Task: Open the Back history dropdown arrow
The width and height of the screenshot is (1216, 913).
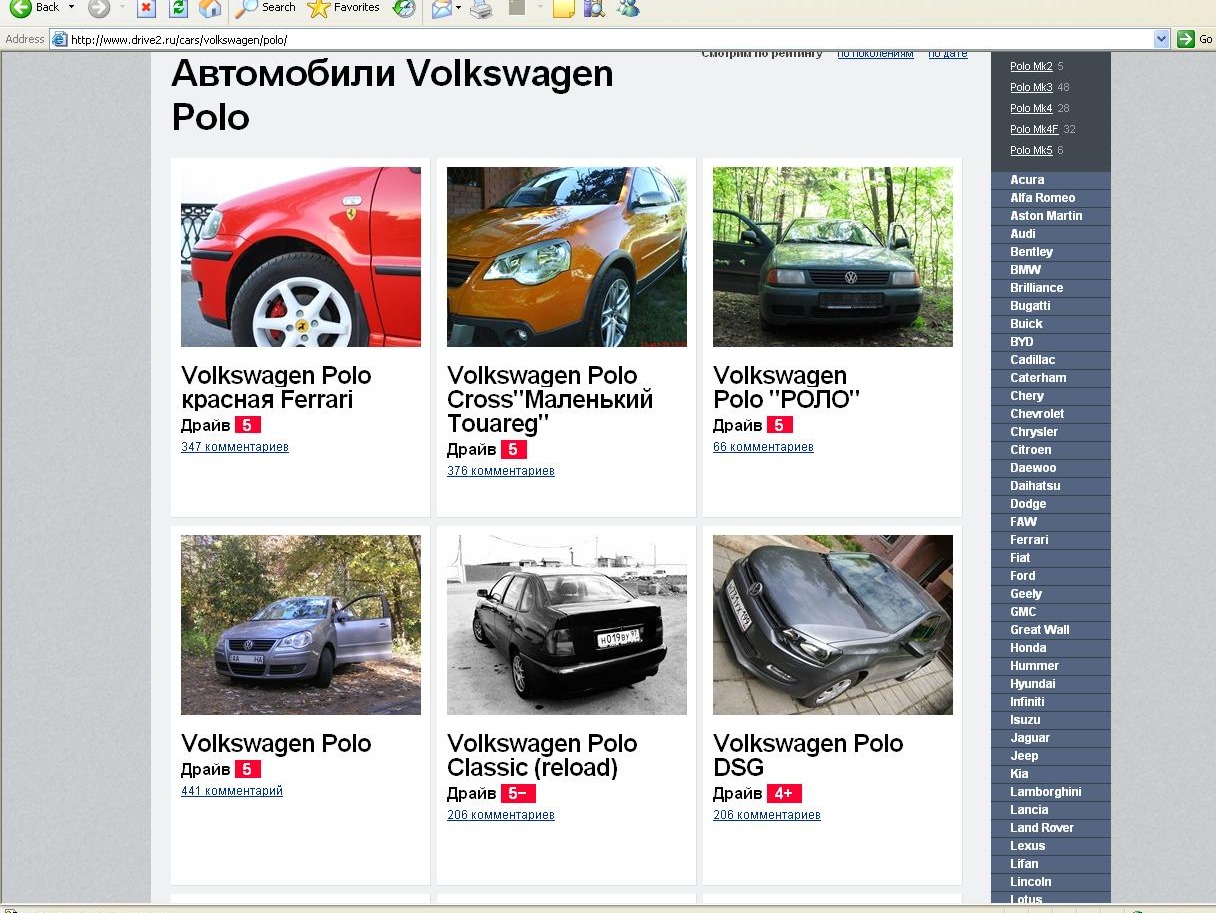Action: pos(71,8)
